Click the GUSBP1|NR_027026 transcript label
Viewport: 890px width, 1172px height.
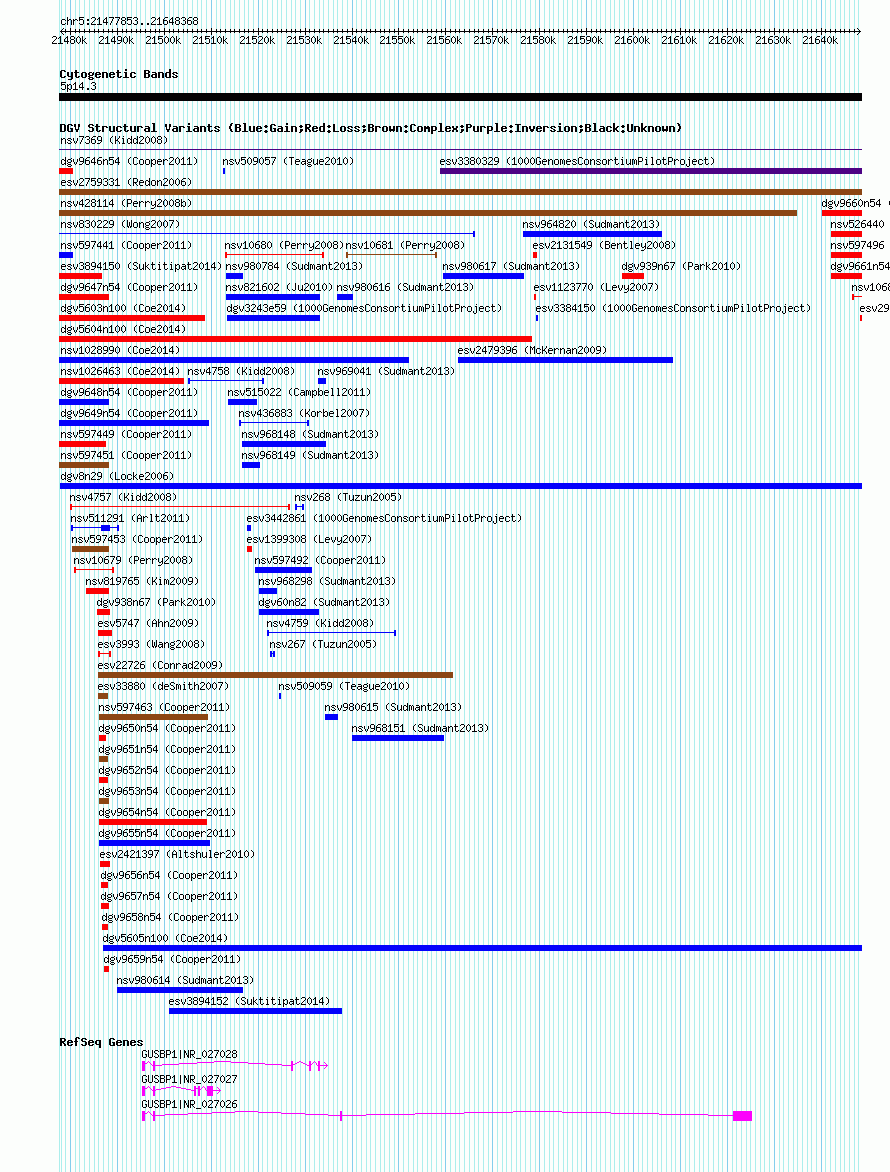pos(189,1104)
